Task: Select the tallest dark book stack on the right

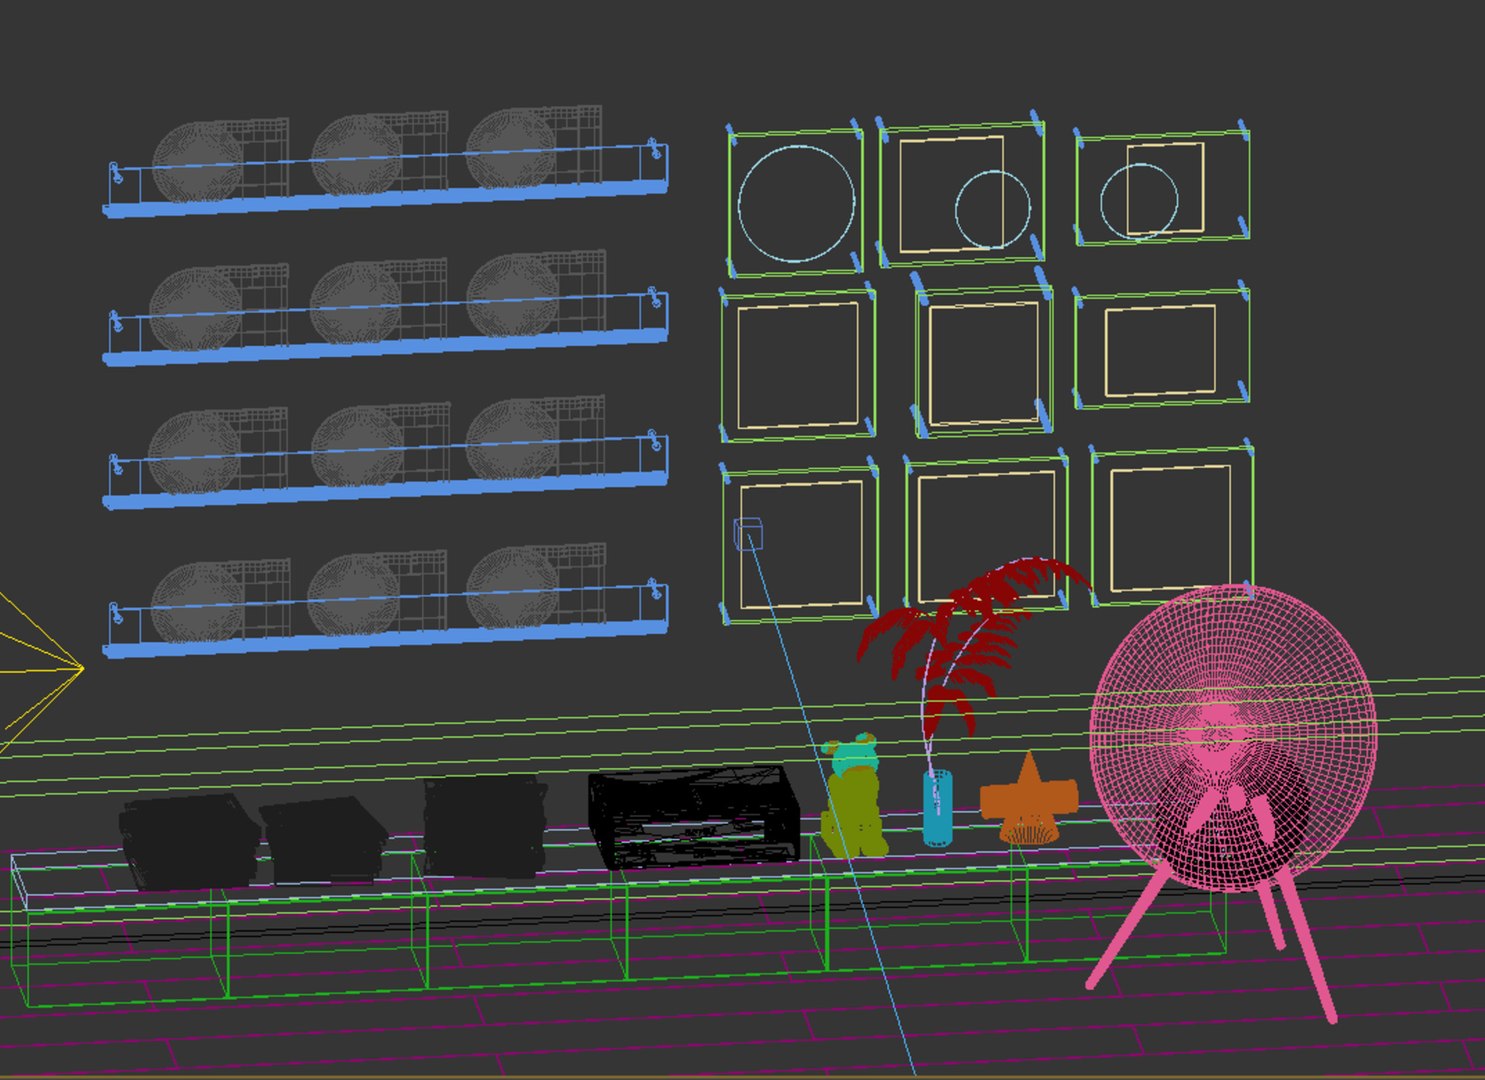Action: pyautogui.click(x=484, y=827)
